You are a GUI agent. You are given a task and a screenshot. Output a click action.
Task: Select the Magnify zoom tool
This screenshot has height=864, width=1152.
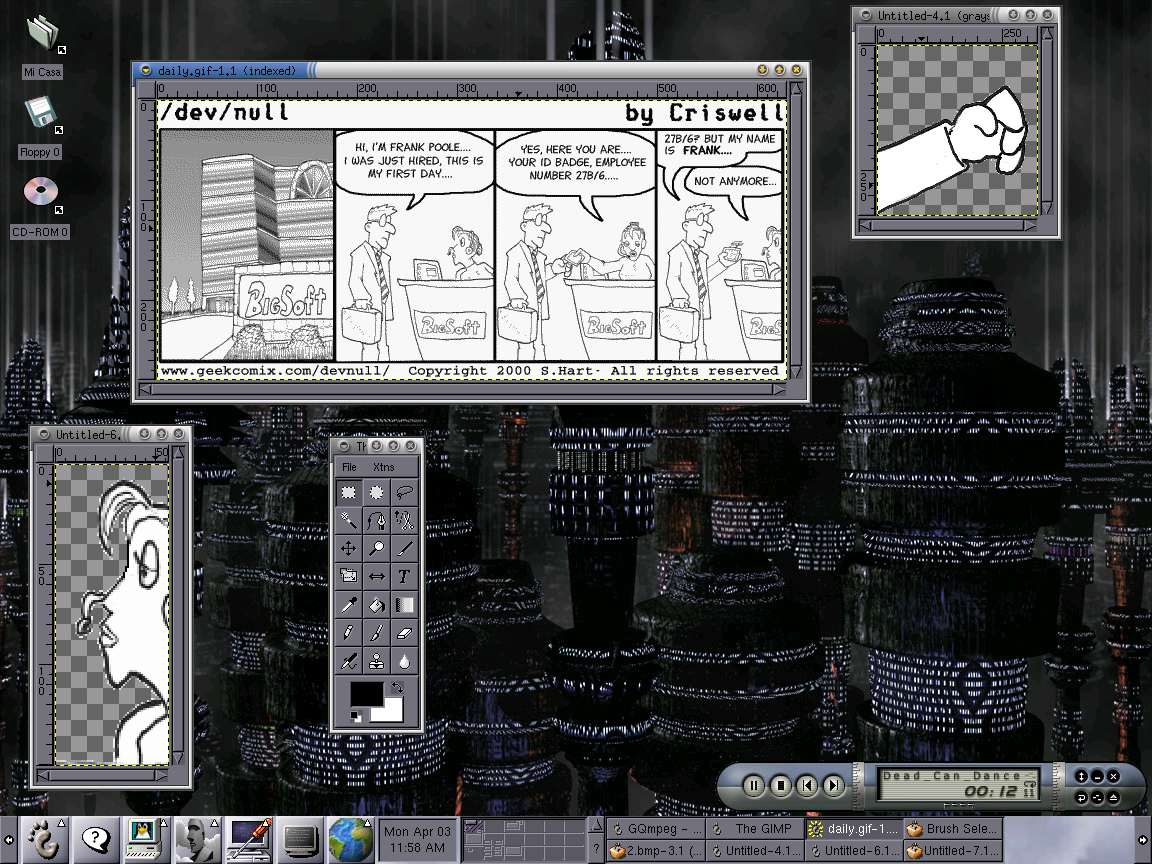pos(376,548)
